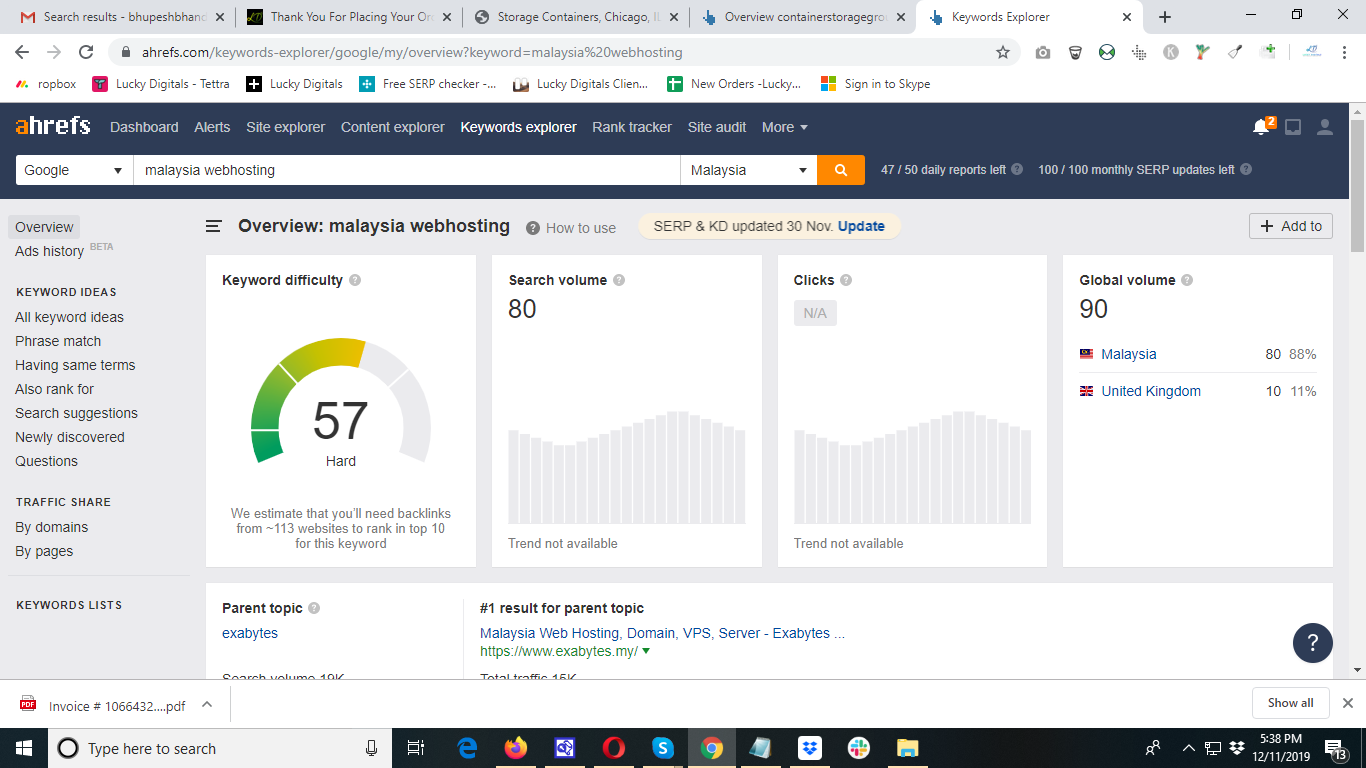The image size is (1366, 768).
Task: Open Site explorer
Action: 286,127
